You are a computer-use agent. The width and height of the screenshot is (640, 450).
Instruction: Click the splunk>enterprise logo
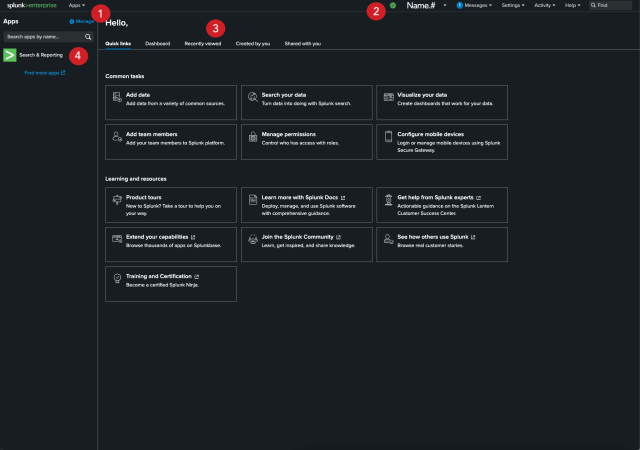[32, 5]
